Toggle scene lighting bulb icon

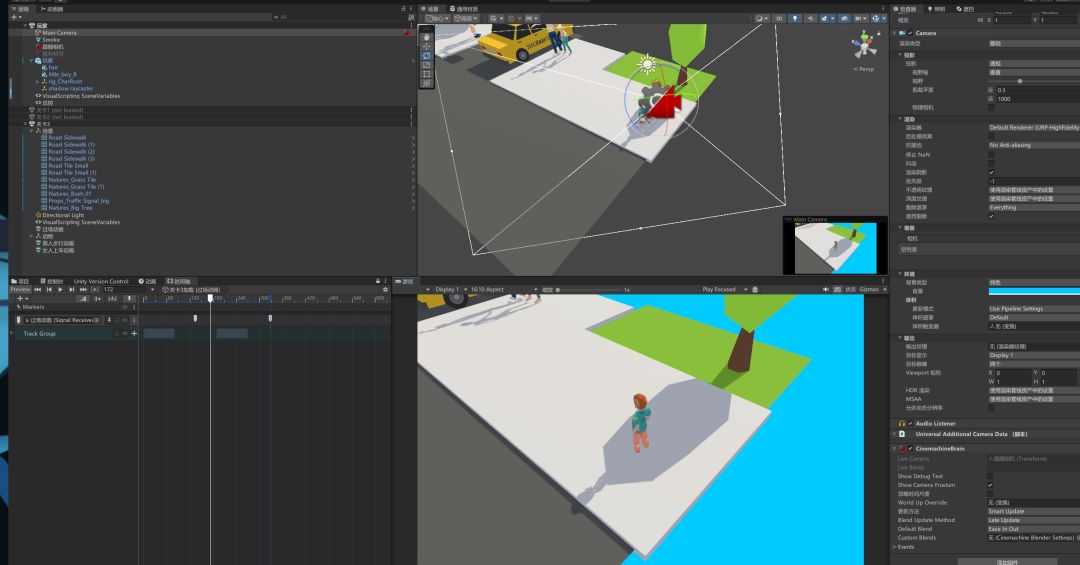[x=794, y=19]
